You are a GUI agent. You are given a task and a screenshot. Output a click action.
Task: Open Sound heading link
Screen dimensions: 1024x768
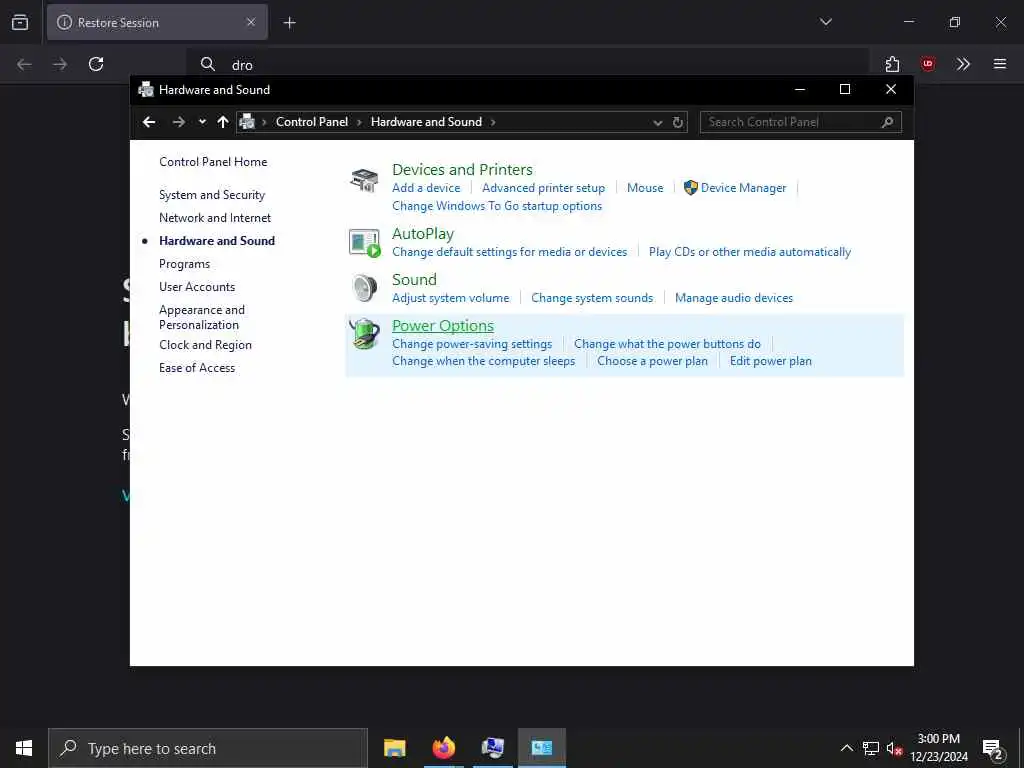click(x=414, y=280)
